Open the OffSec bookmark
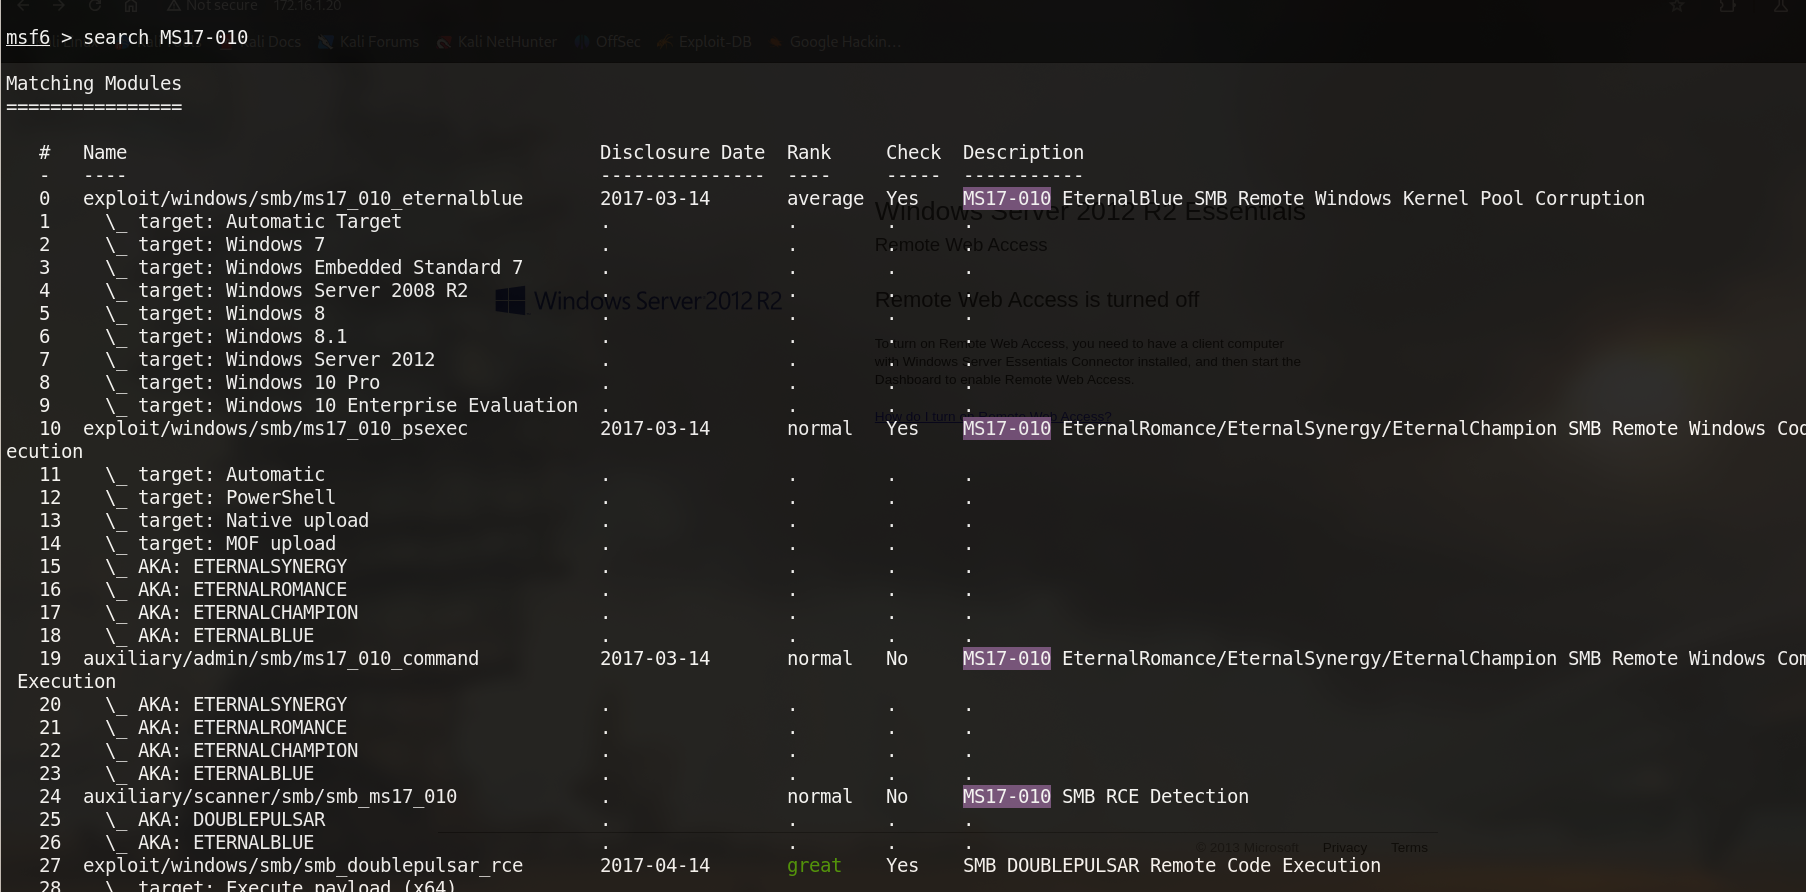 click(x=608, y=42)
